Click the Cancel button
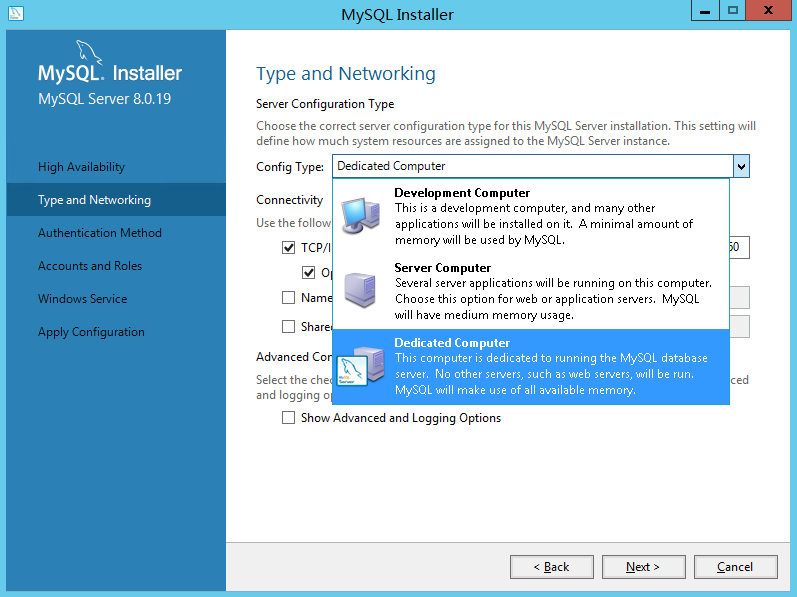The width and height of the screenshot is (797, 597). point(735,567)
